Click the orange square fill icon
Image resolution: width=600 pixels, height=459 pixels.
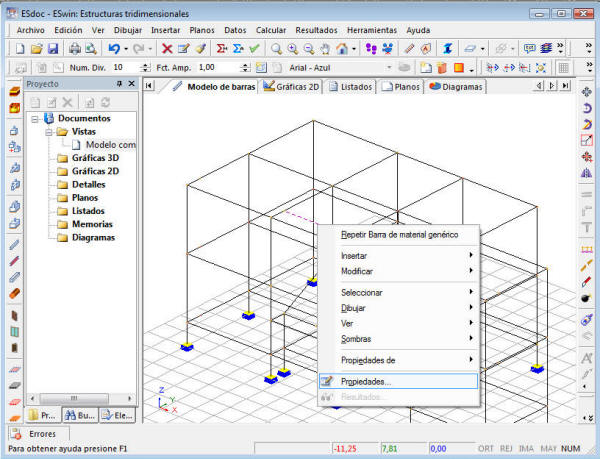[x=459, y=68]
